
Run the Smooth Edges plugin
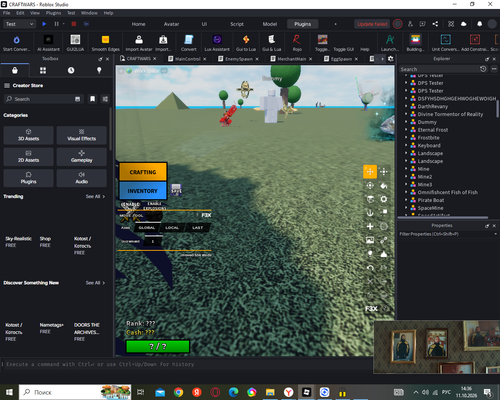(x=105, y=43)
